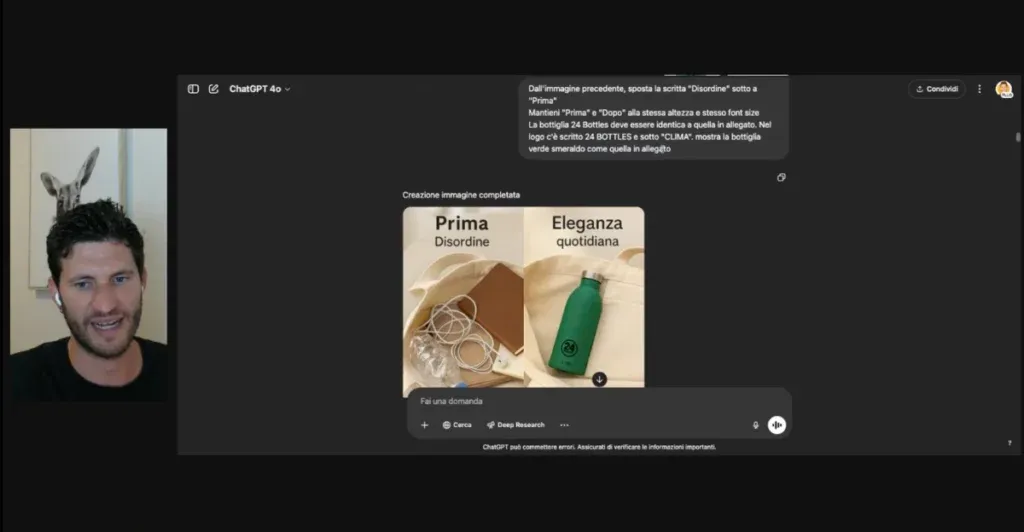Open the generated Prima/Eleganza image
Viewport: 1024px width, 532px height.
[x=523, y=297]
